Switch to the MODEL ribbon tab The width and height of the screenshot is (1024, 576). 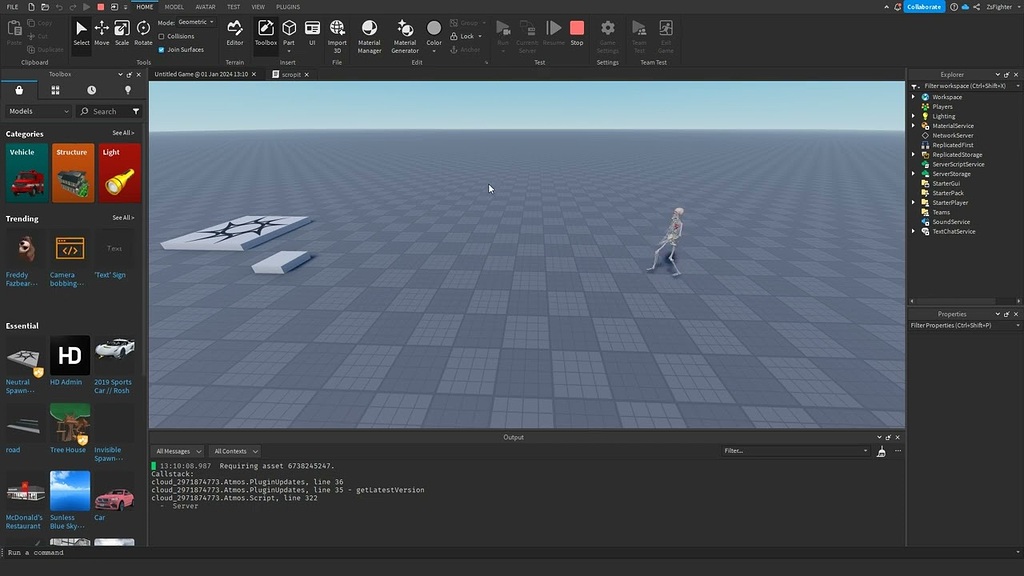coord(174,6)
